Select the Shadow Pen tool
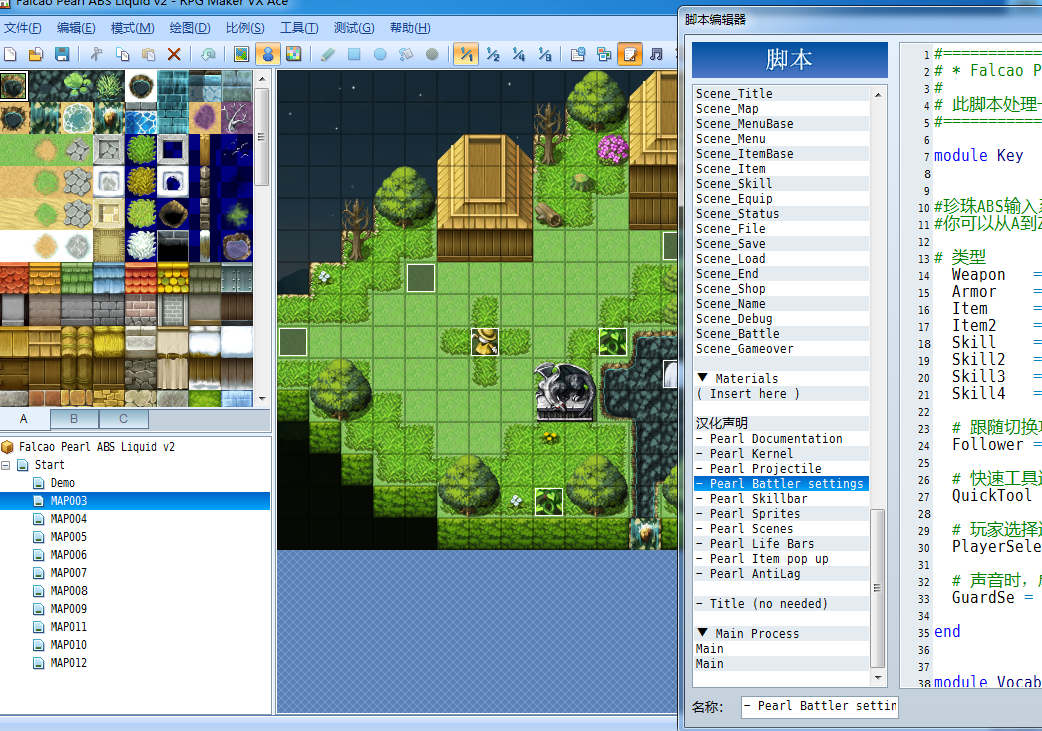The height and width of the screenshot is (731, 1042). click(432, 54)
